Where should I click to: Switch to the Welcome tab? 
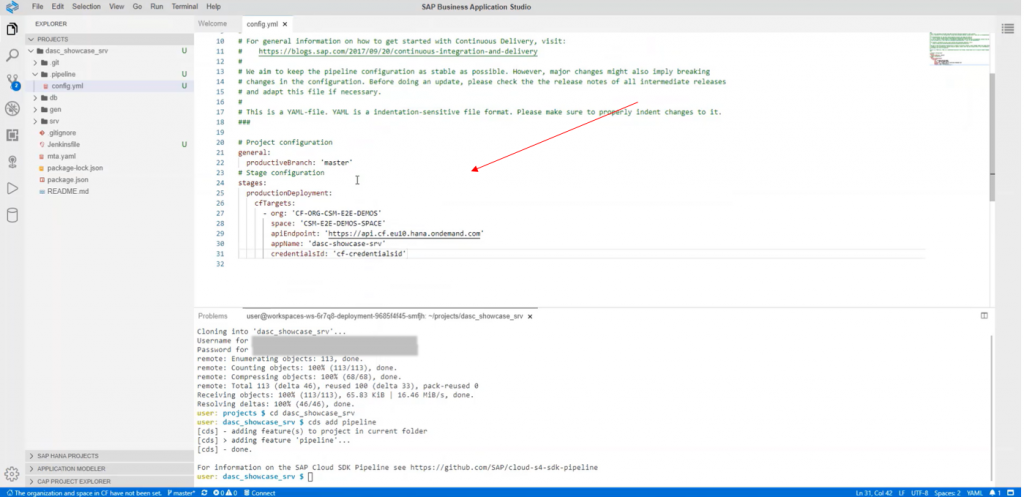(213, 24)
